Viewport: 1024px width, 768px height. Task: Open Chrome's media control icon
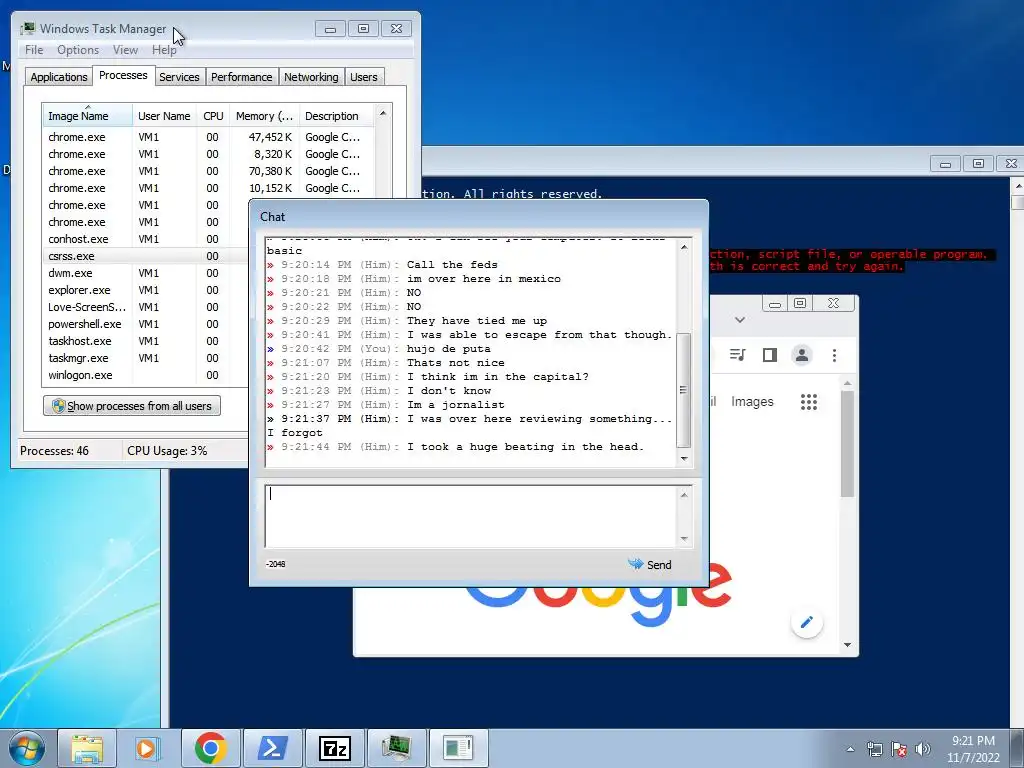tap(737, 355)
